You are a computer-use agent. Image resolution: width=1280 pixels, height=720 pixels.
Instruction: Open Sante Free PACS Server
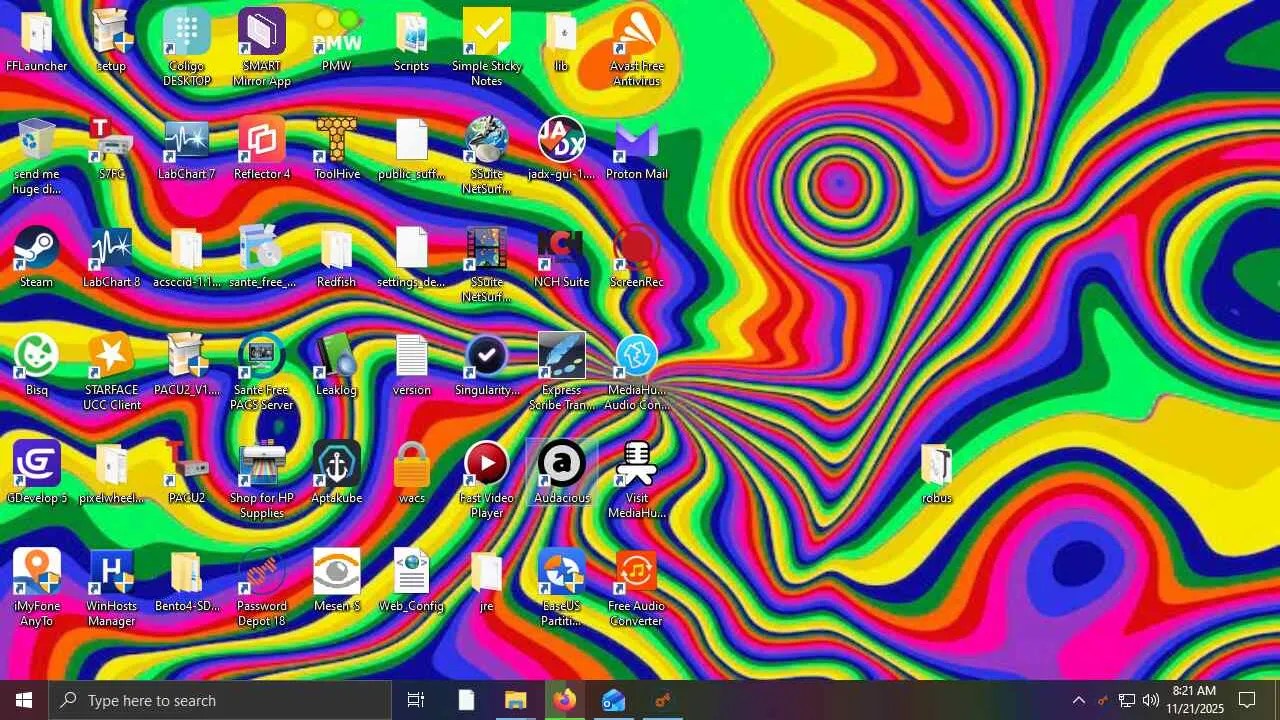coord(262,373)
